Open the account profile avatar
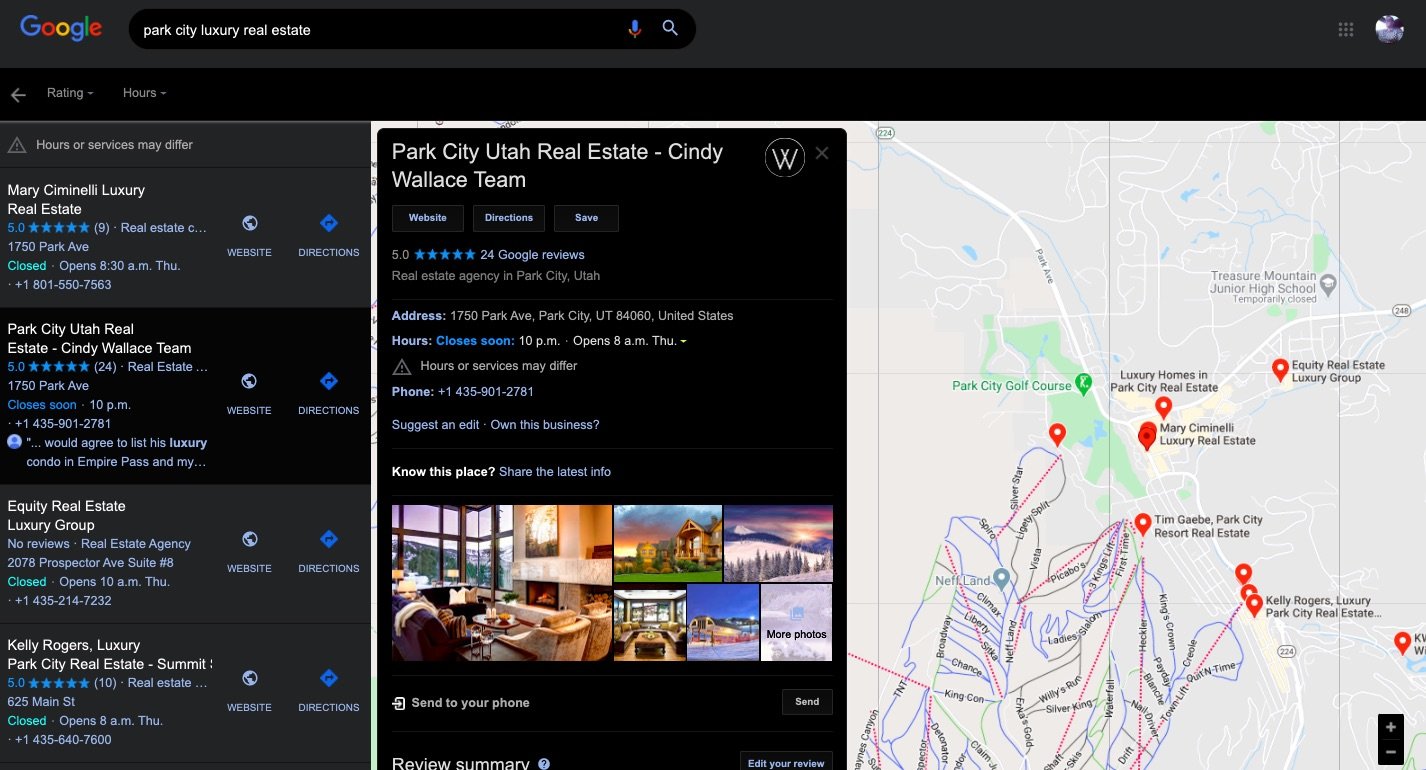This screenshot has height=770, width=1426. tap(1389, 29)
